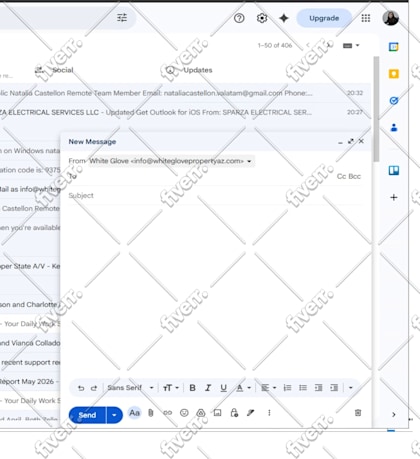Insert a bulleted list

(x=303, y=388)
